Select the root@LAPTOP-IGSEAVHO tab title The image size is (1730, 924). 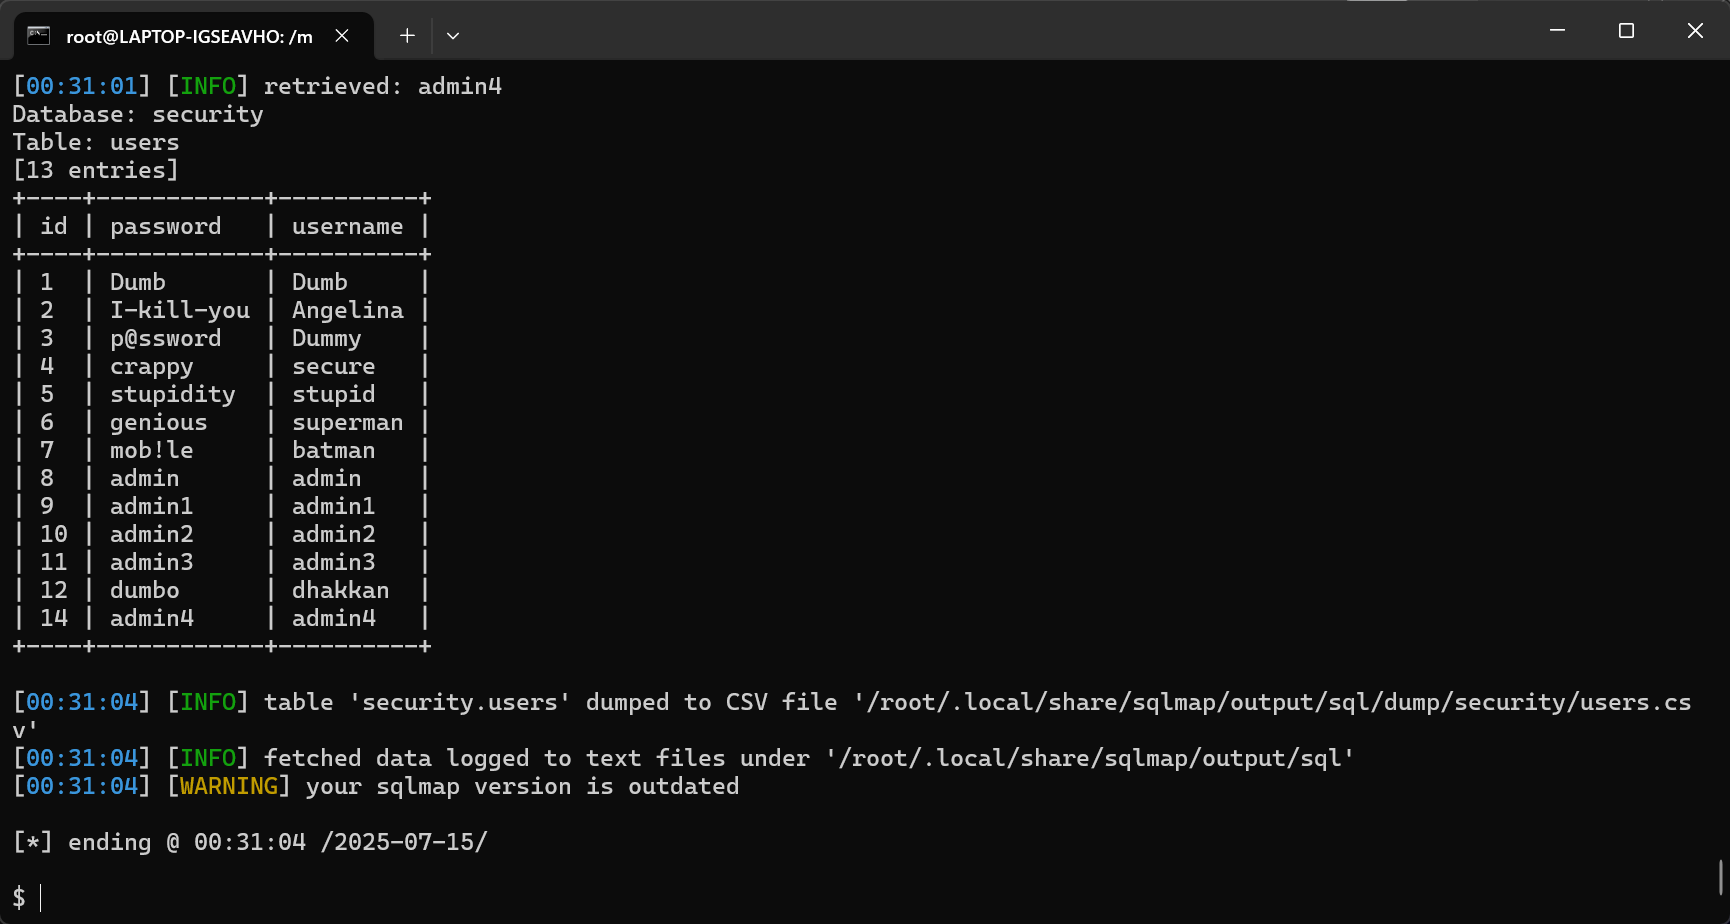pyautogui.click(x=189, y=37)
